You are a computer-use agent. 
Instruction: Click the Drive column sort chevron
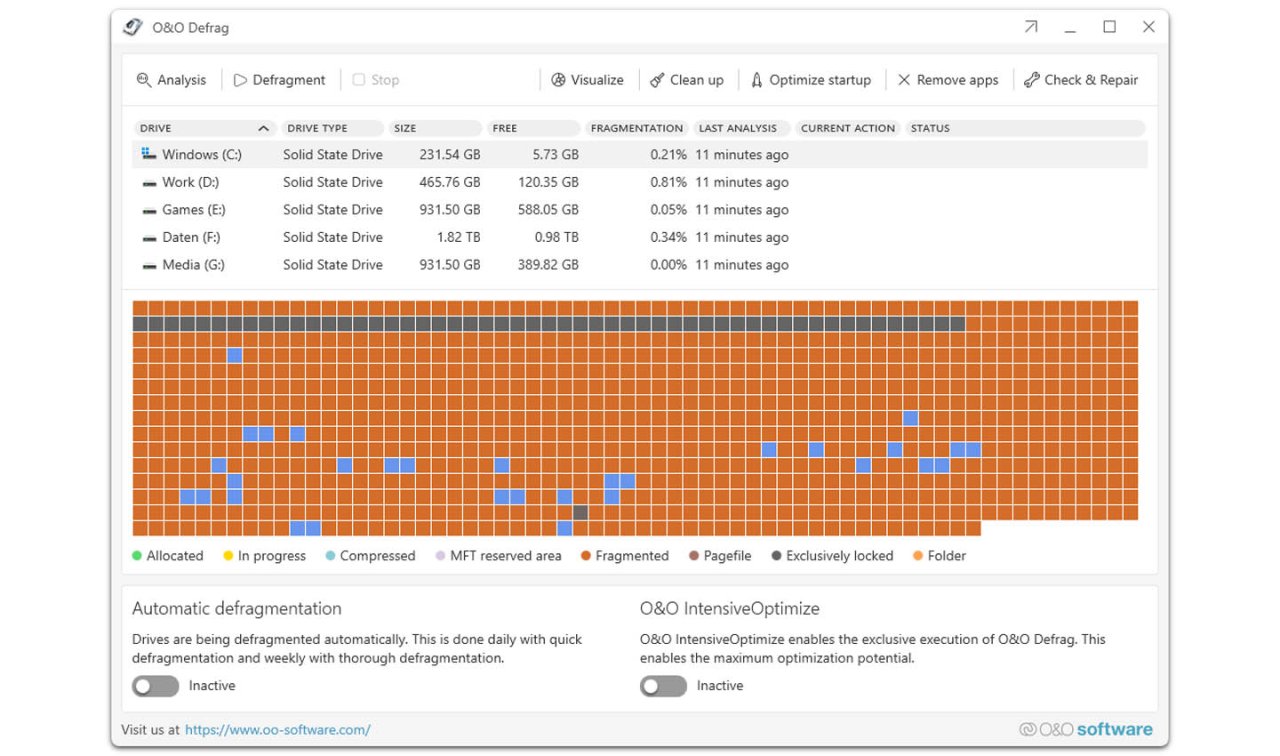pos(263,128)
